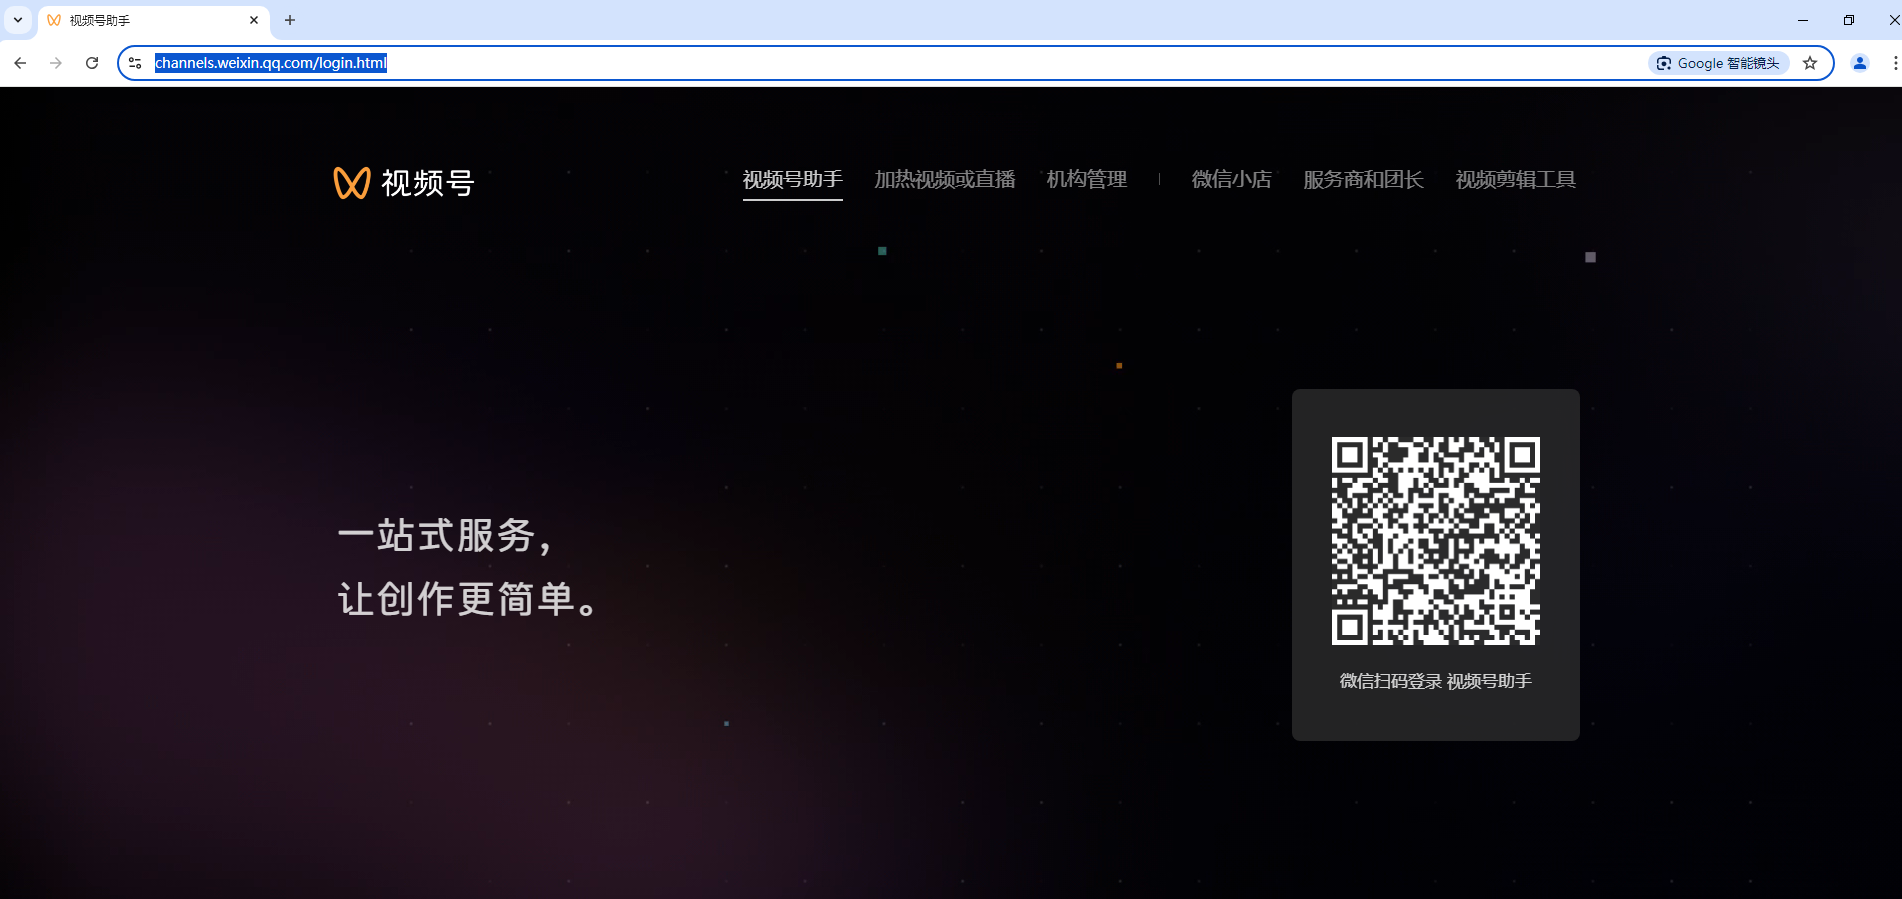The image size is (1902, 899).
Task: Open site information icon in address bar
Action: pos(135,63)
